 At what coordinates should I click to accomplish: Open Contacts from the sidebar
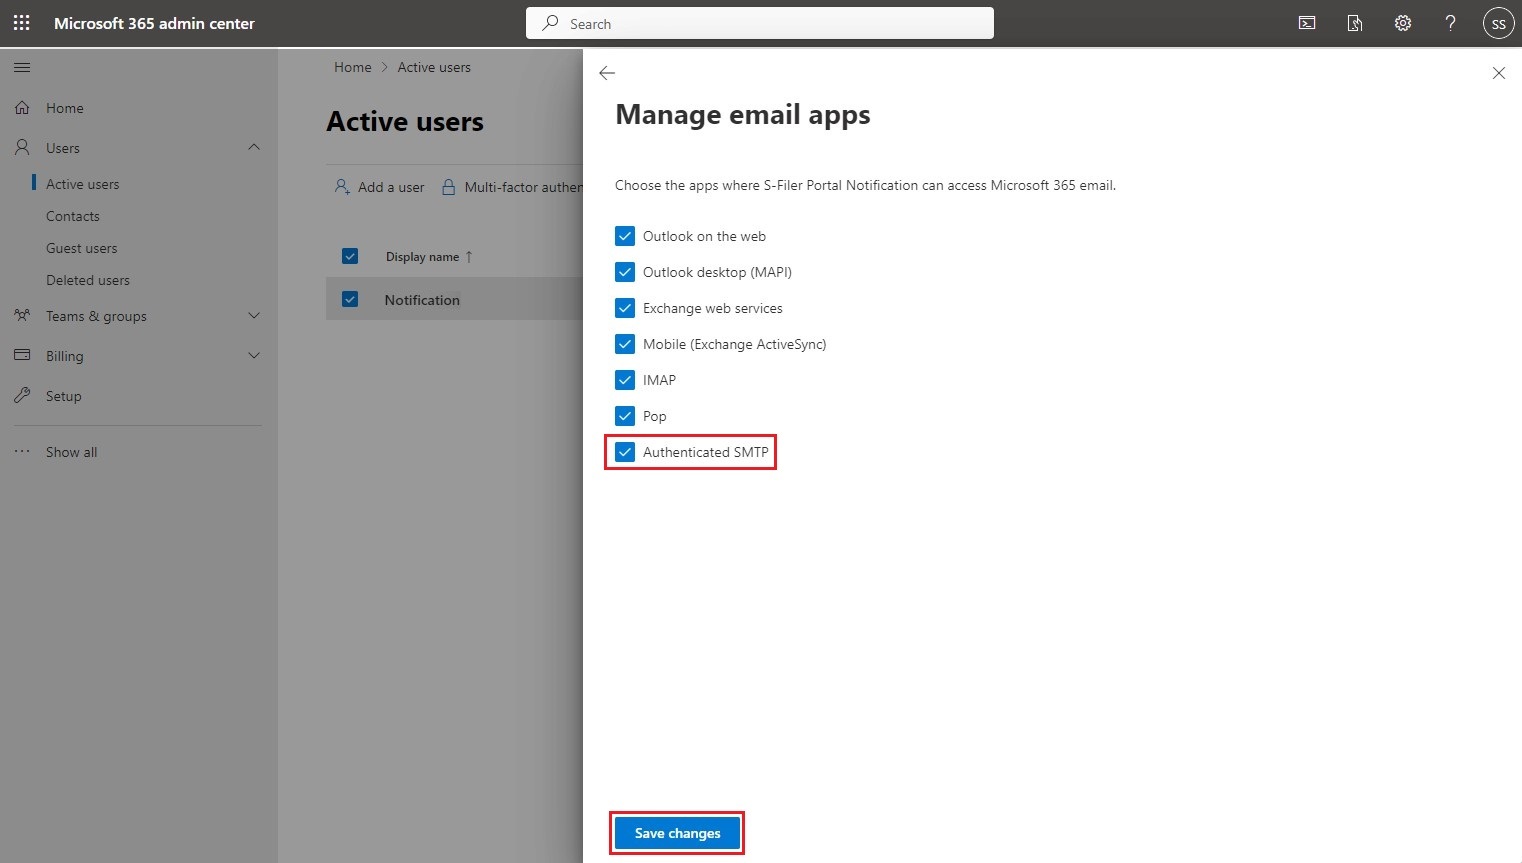pyautogui.click(x=73, y=215)
